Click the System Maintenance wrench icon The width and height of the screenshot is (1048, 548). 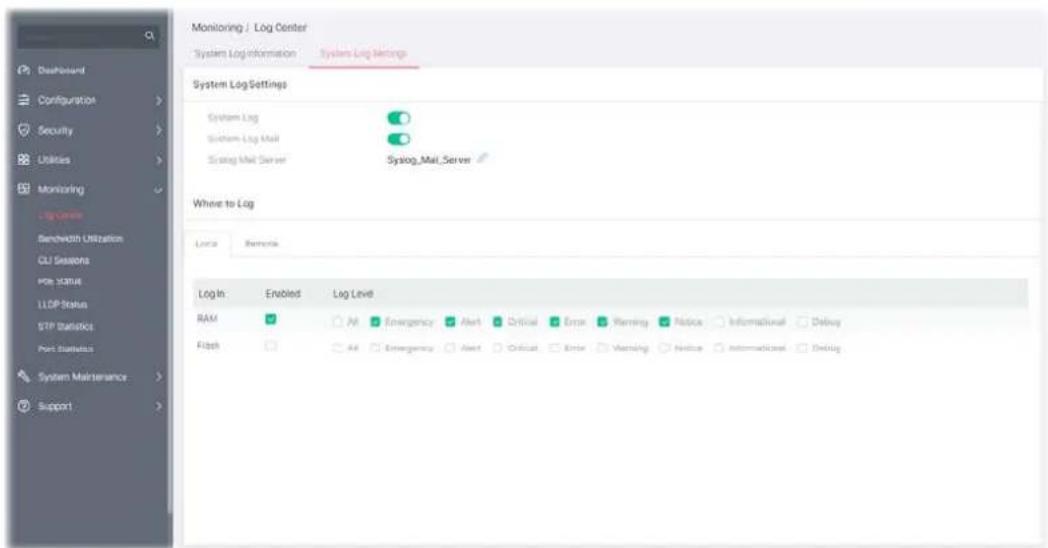24,376
